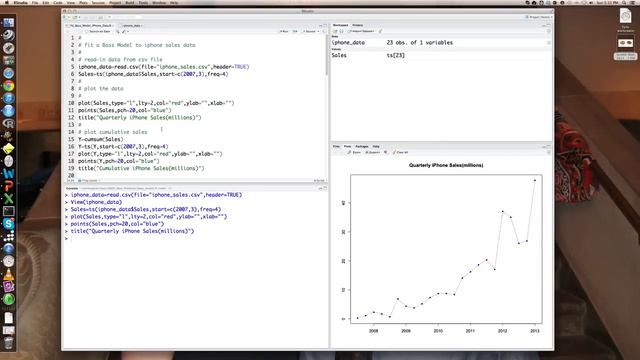Click the save workspace icon
This screenshot has height=360, width=640.
pyautogui.click(x=342, y=31)
